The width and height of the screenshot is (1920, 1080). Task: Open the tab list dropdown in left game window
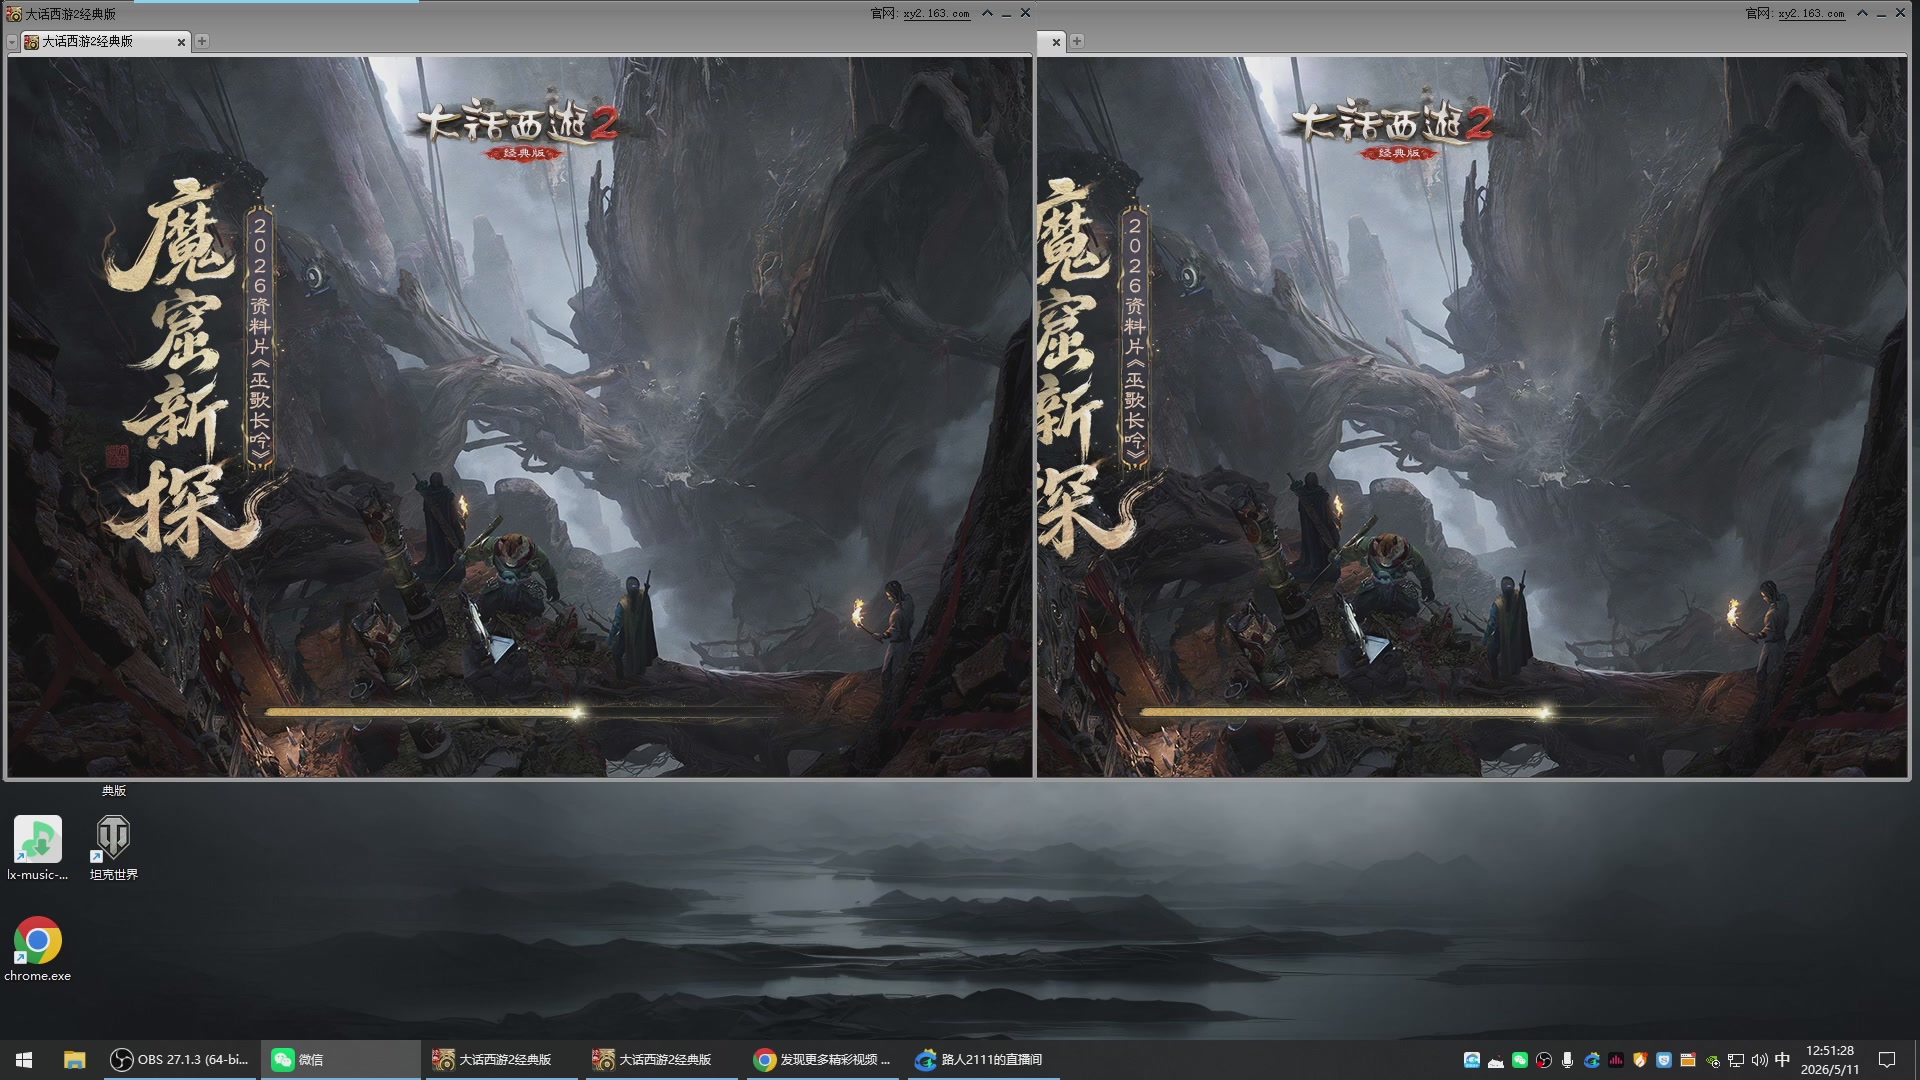(x=12, y=42)
